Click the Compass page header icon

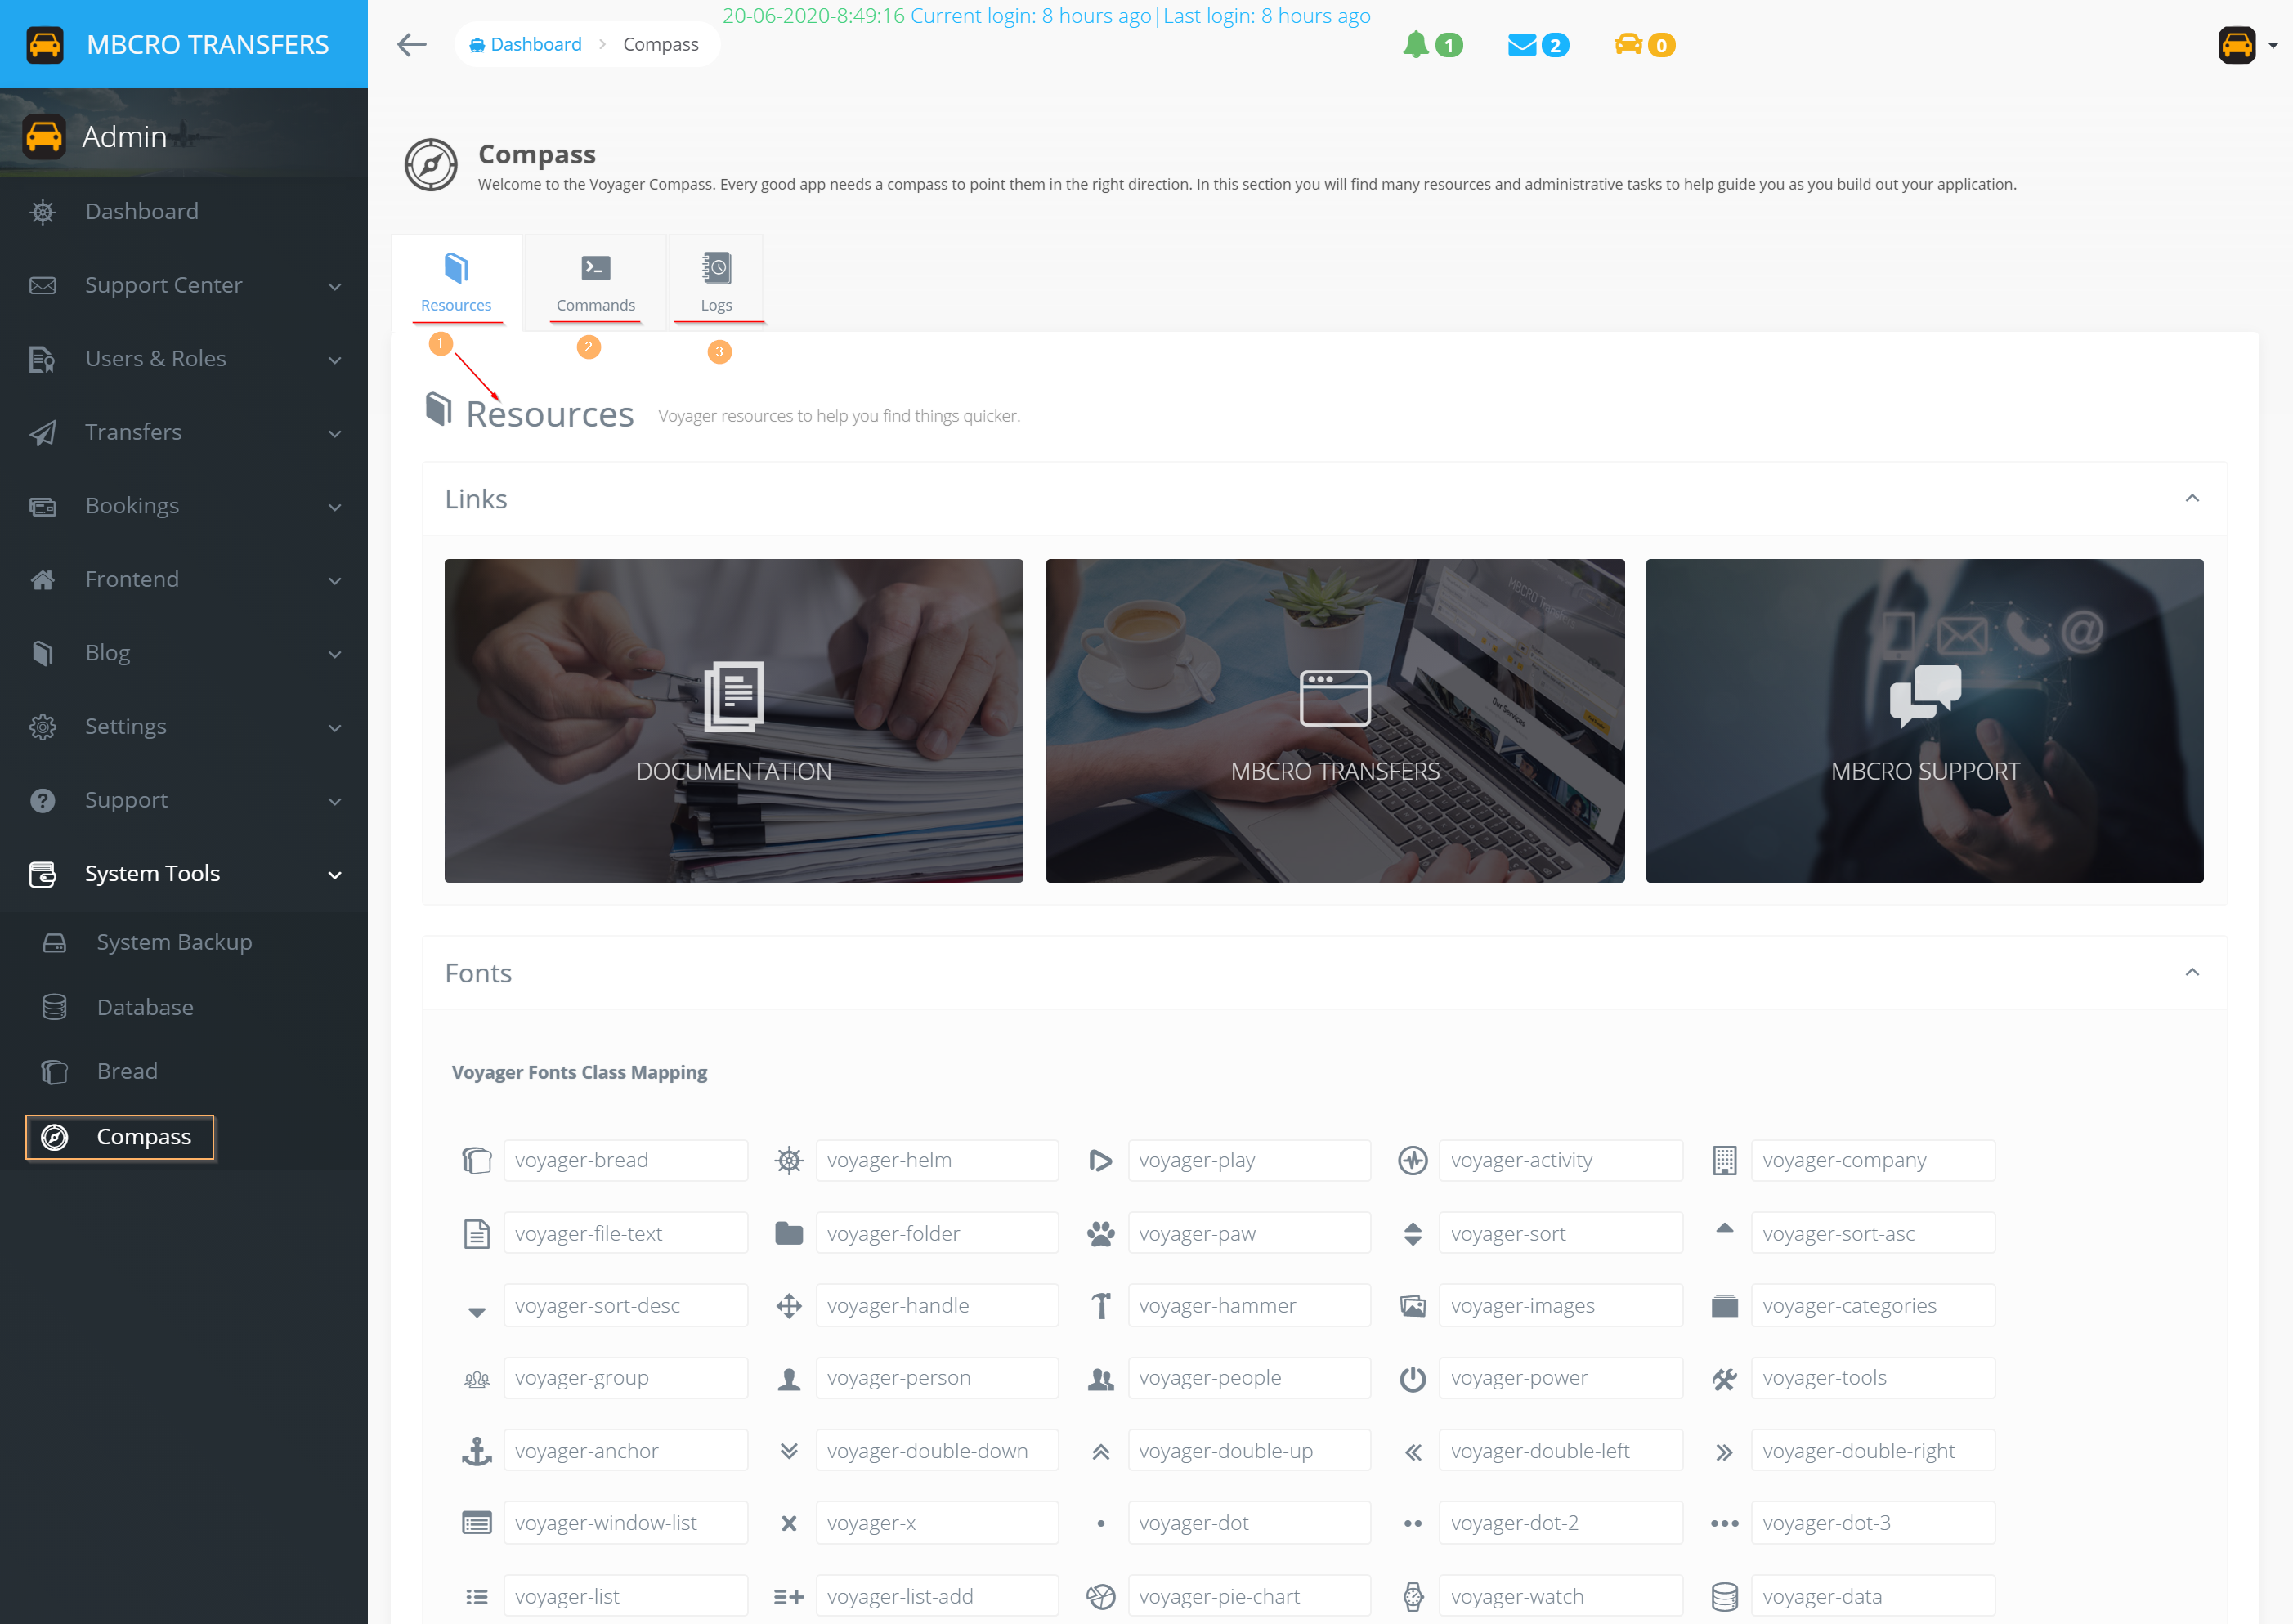[431, 165]
